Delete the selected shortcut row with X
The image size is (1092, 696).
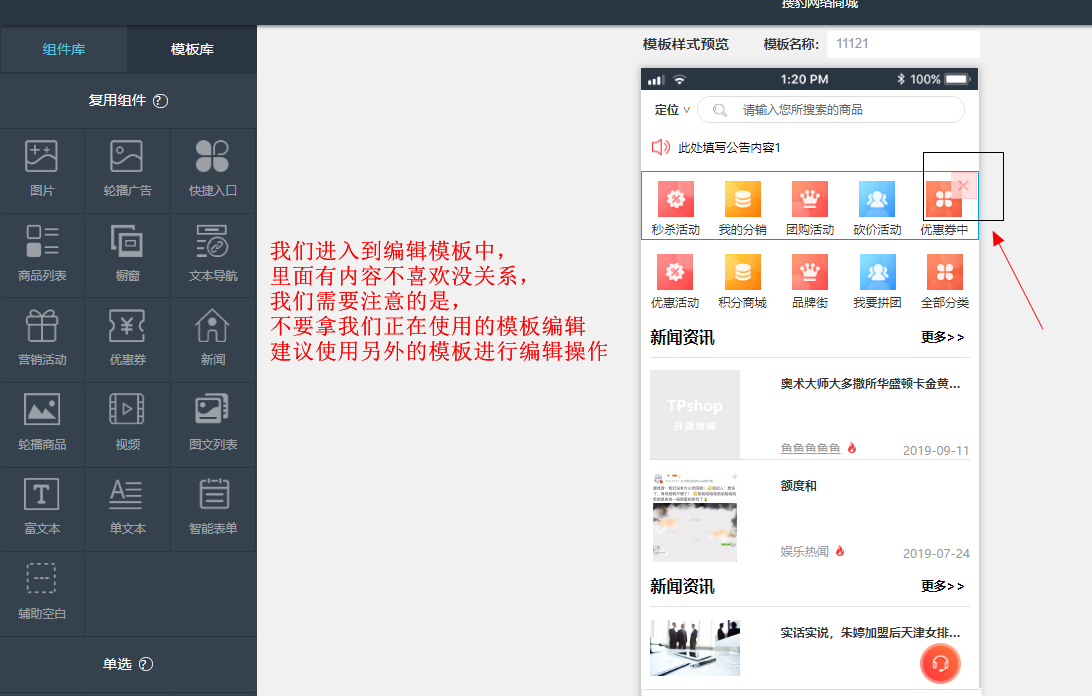click(x=963, y=185)
